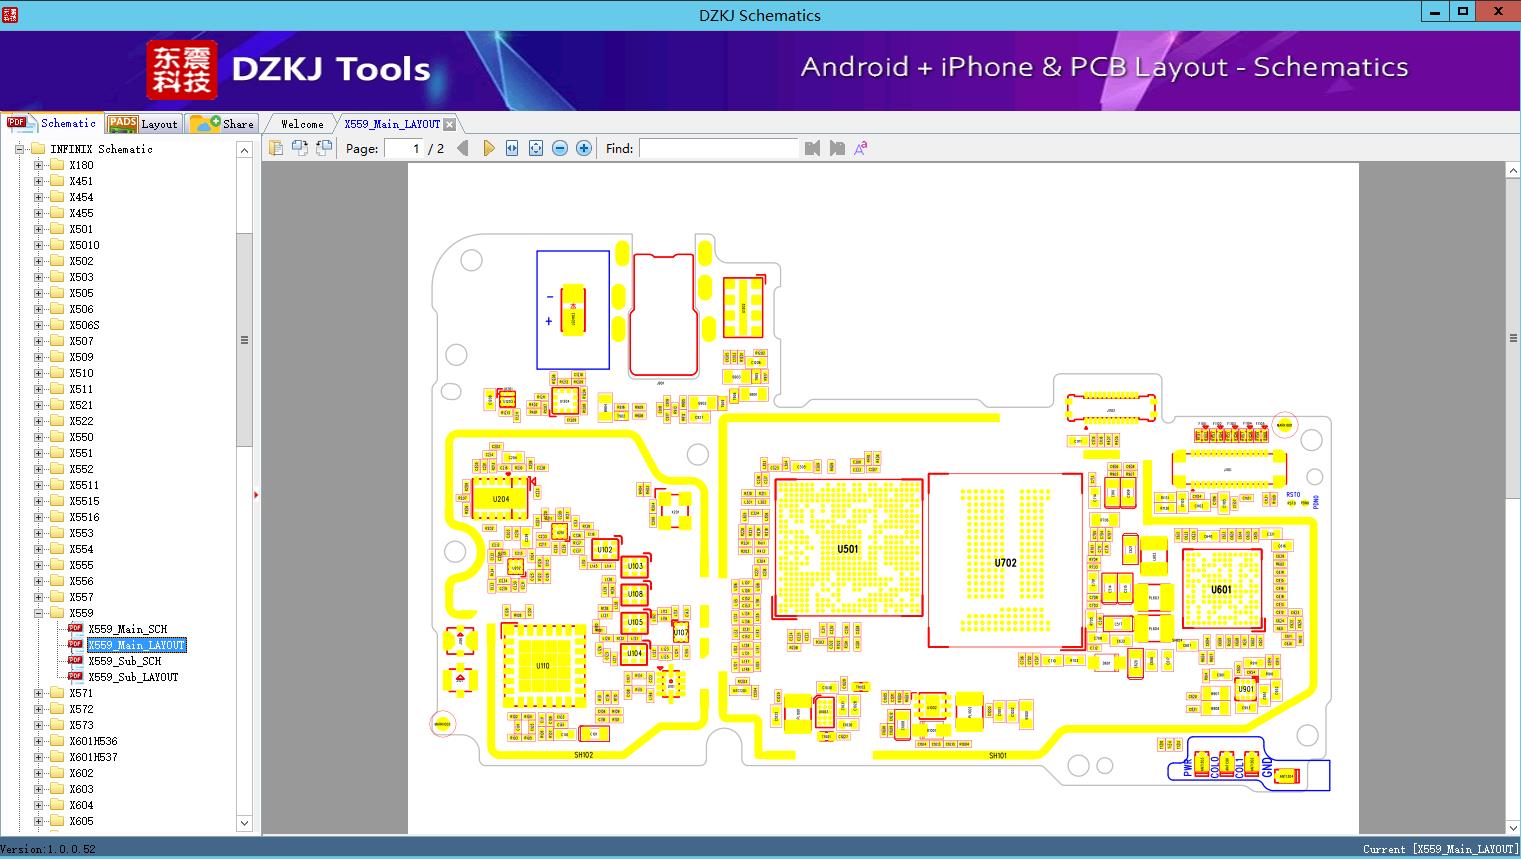The image size is (1521, 859).
Task: Select the X510 folder
Action: [81, 373]
